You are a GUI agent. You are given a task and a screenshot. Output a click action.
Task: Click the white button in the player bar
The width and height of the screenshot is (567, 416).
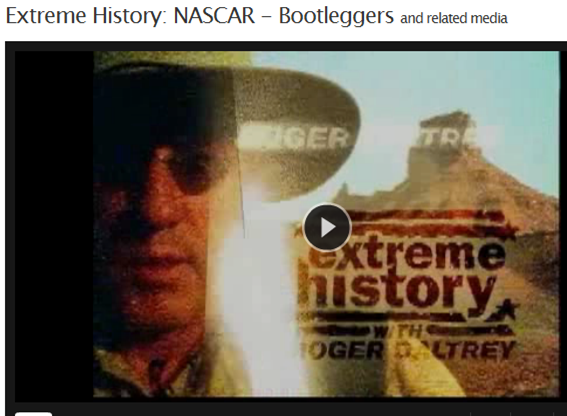(33, 413)
